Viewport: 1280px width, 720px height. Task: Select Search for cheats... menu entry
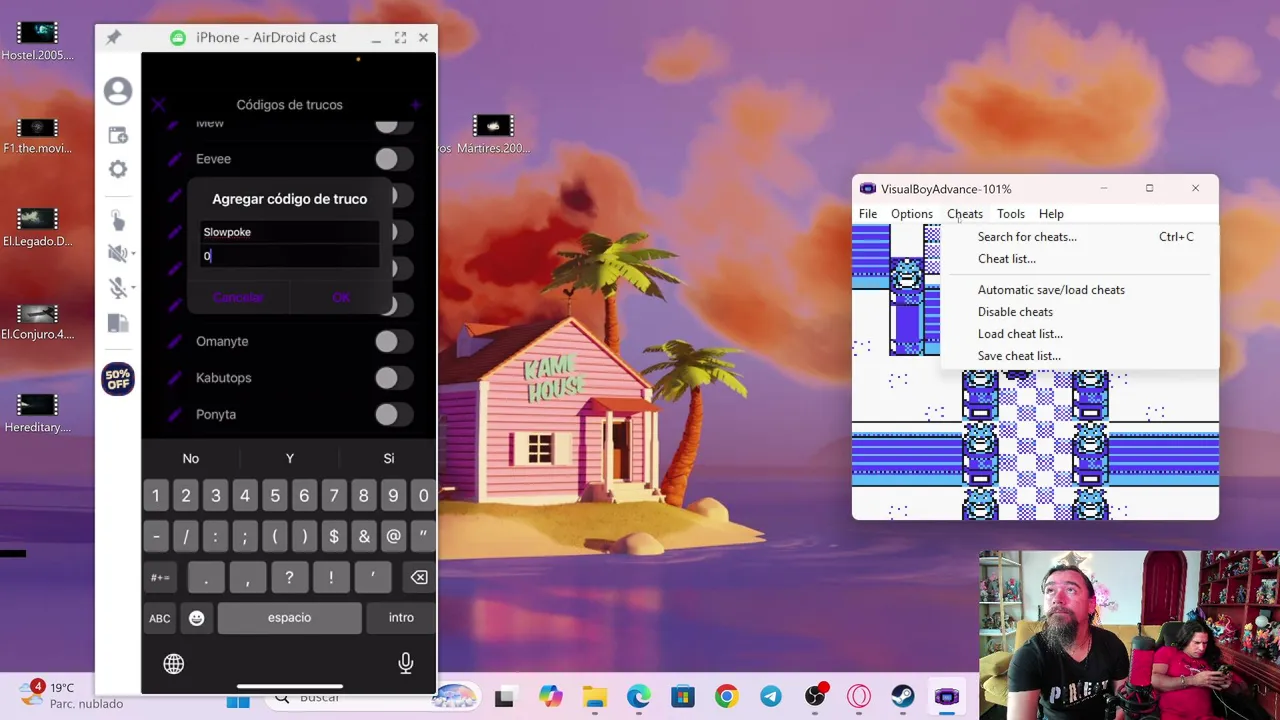(1079, 237)
